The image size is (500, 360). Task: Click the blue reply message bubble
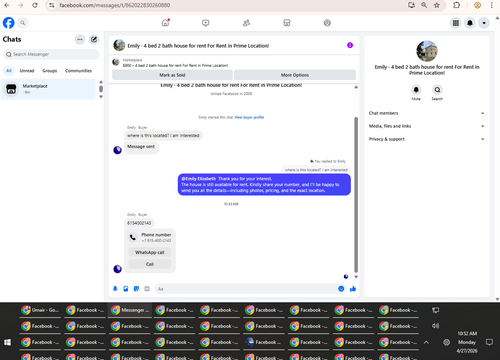(264, 185)
